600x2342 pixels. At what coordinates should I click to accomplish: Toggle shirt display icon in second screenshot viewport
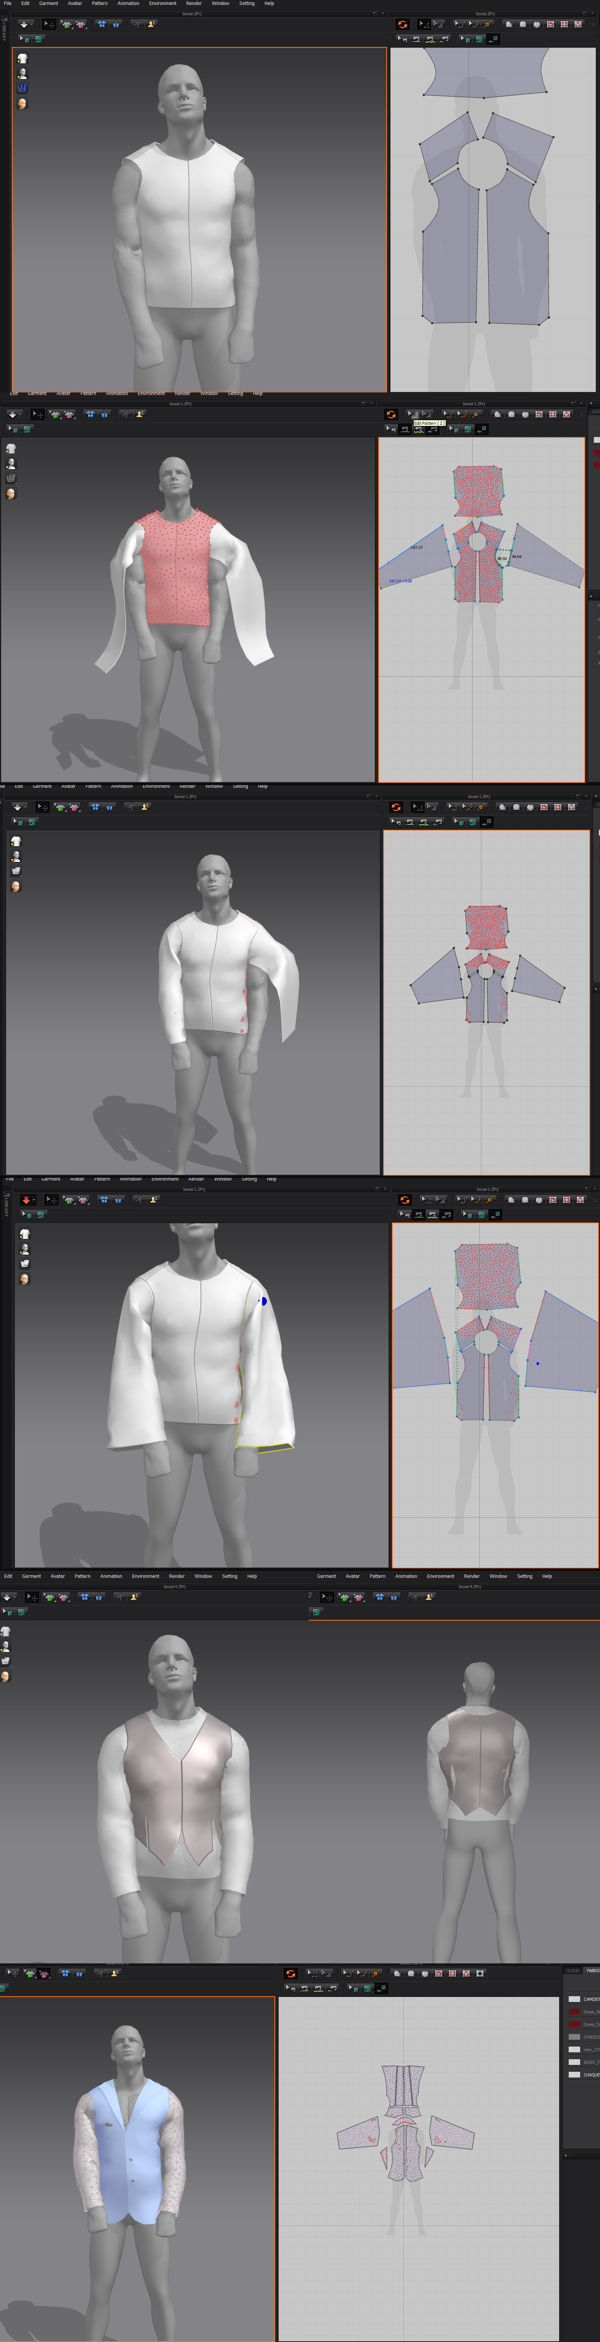(x=11, y=449)
